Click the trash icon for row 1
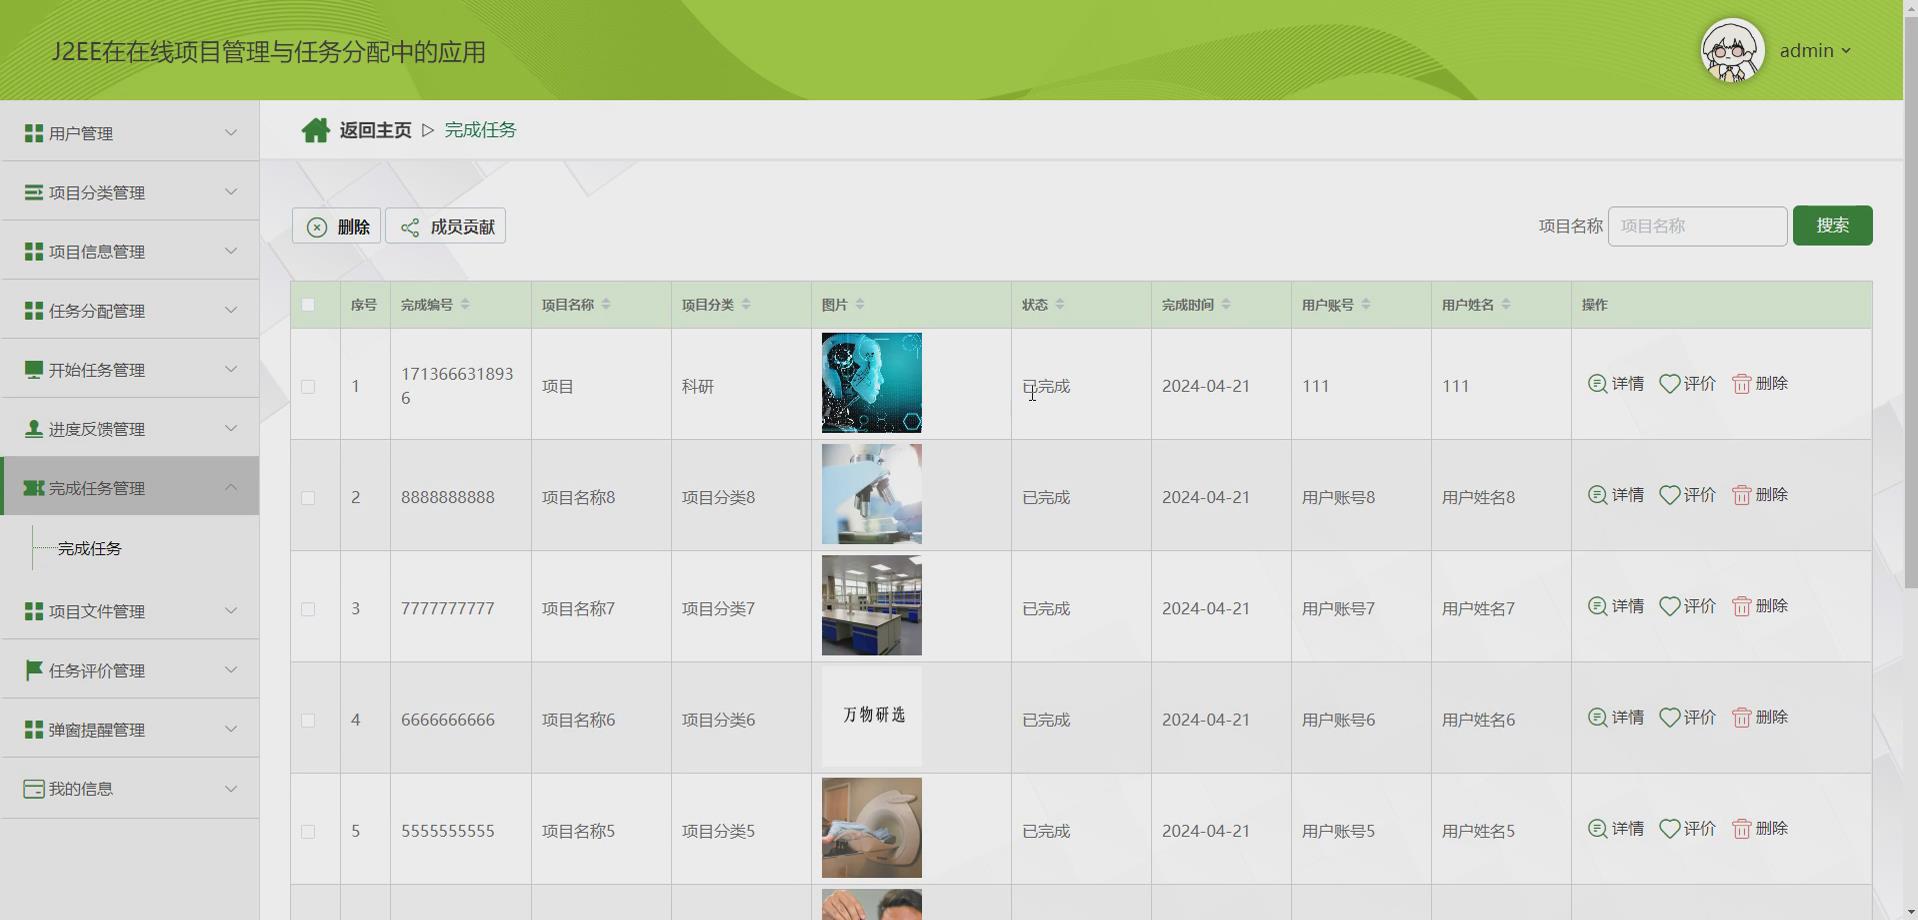 1742,384
